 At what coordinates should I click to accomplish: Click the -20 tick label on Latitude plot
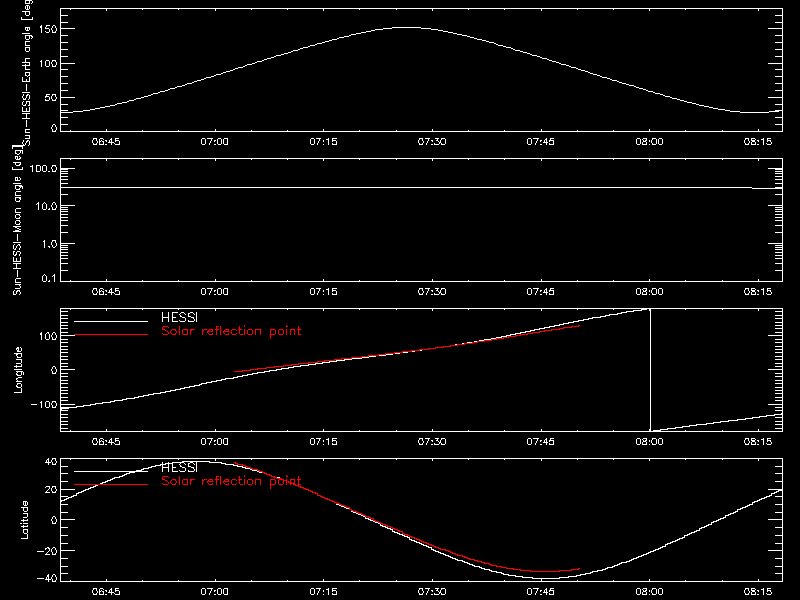pos(47,551)
